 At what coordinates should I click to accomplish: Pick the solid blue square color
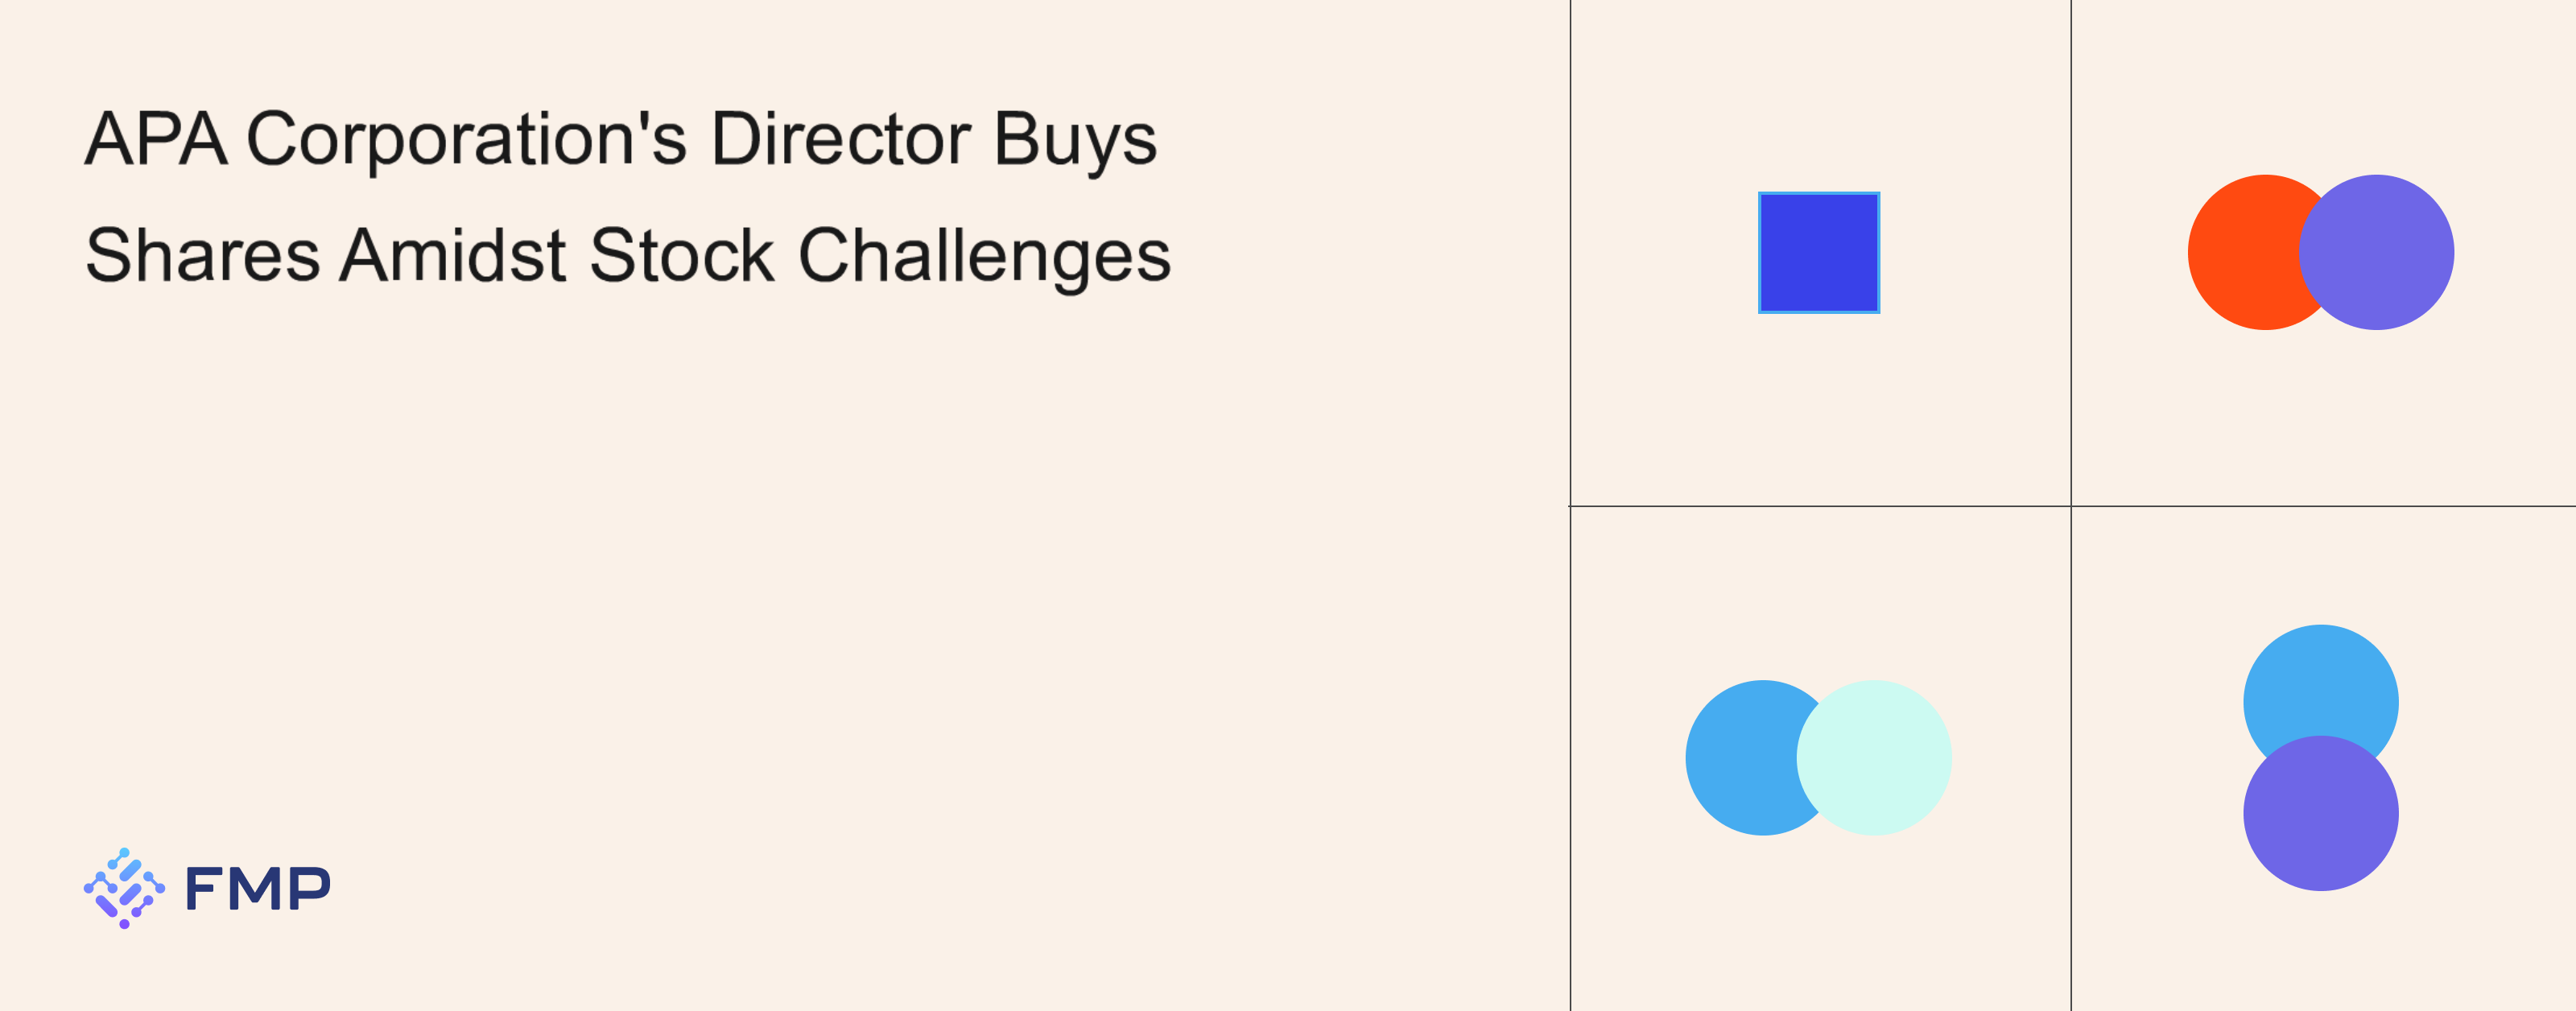[1819, 252]
